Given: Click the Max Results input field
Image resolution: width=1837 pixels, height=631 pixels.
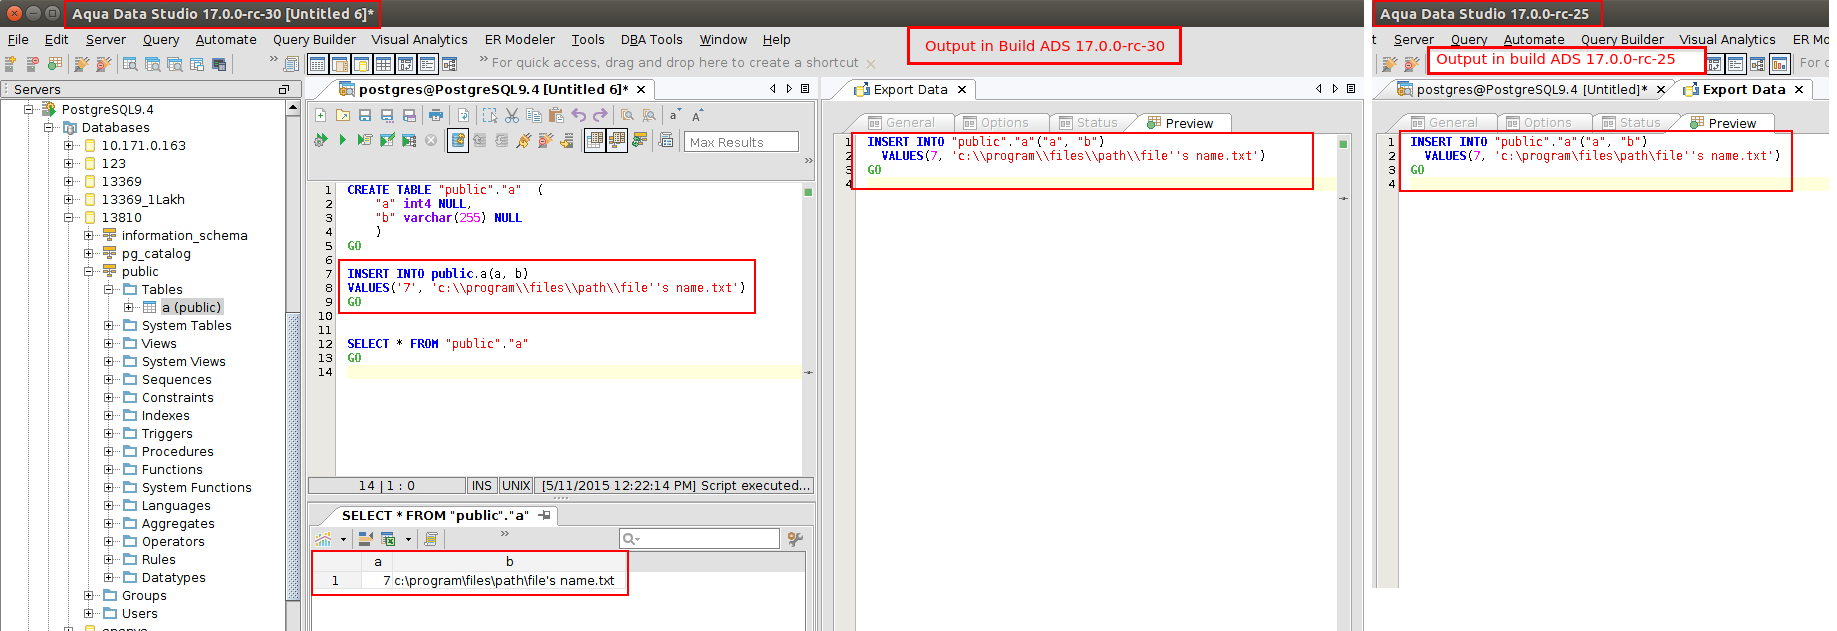Looking at the screenshot, I should pos(741,142).
